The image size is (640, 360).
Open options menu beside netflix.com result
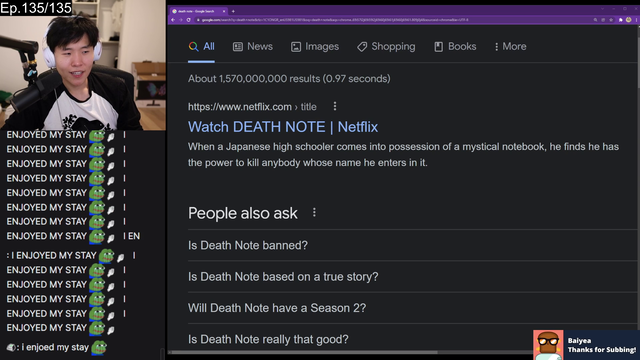[x=335, y=107]
